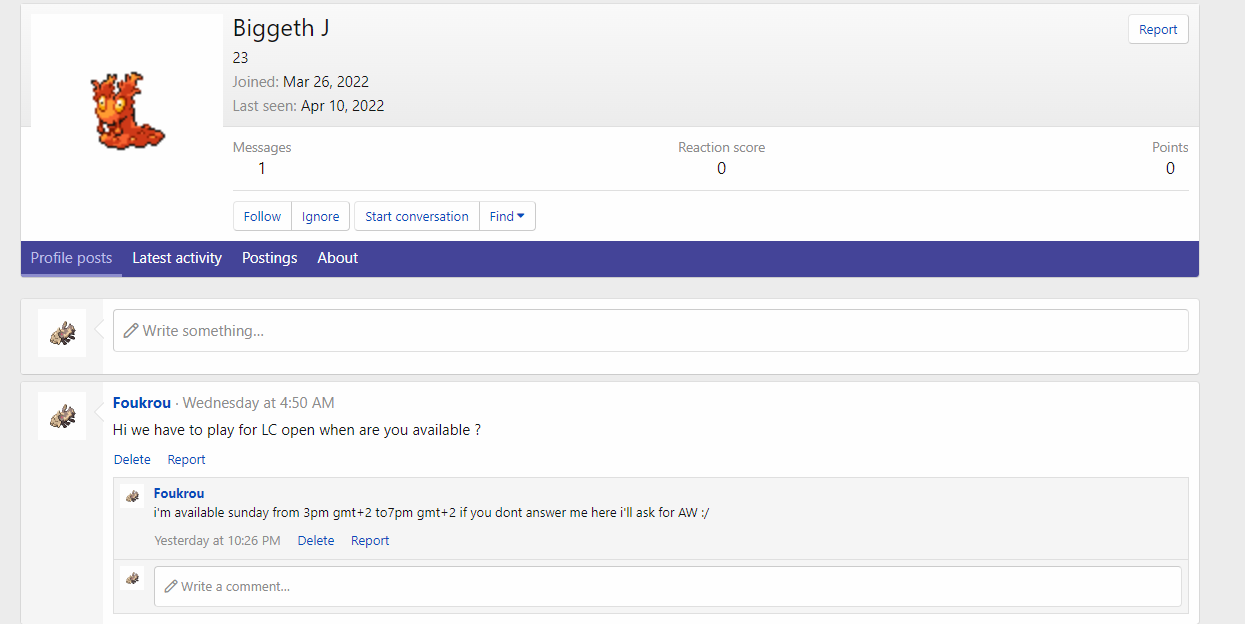Follow Biggeth J
This screenshot has width=1245, height=624.
pyautogui.click(x=262, y=216)
